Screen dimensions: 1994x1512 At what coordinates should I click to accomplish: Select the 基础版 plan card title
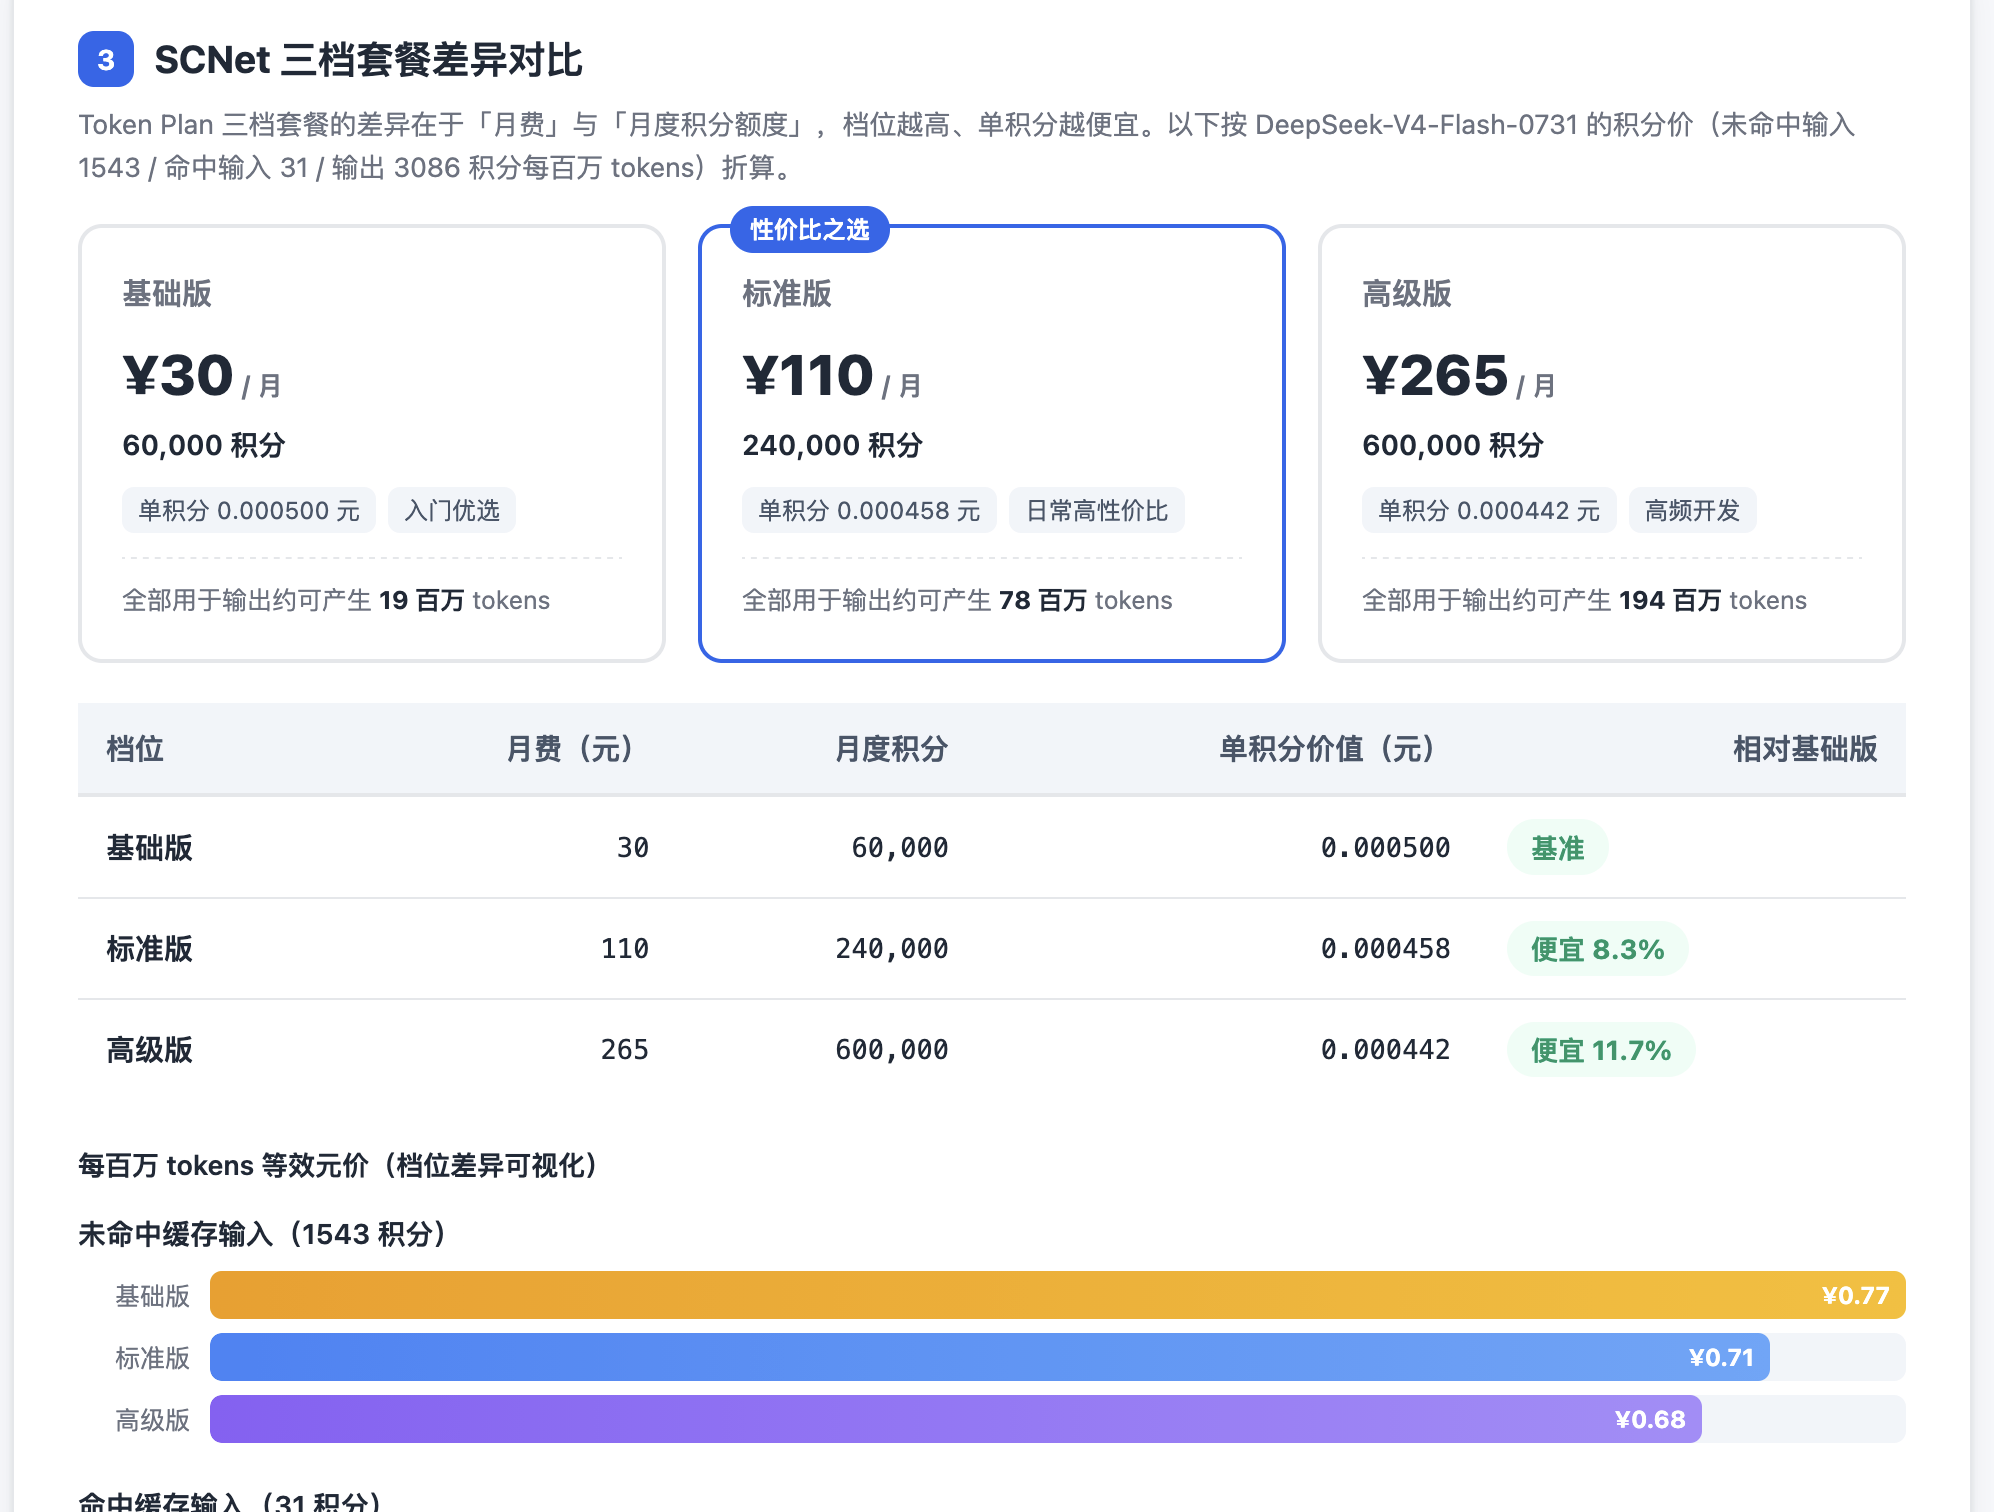167,294
